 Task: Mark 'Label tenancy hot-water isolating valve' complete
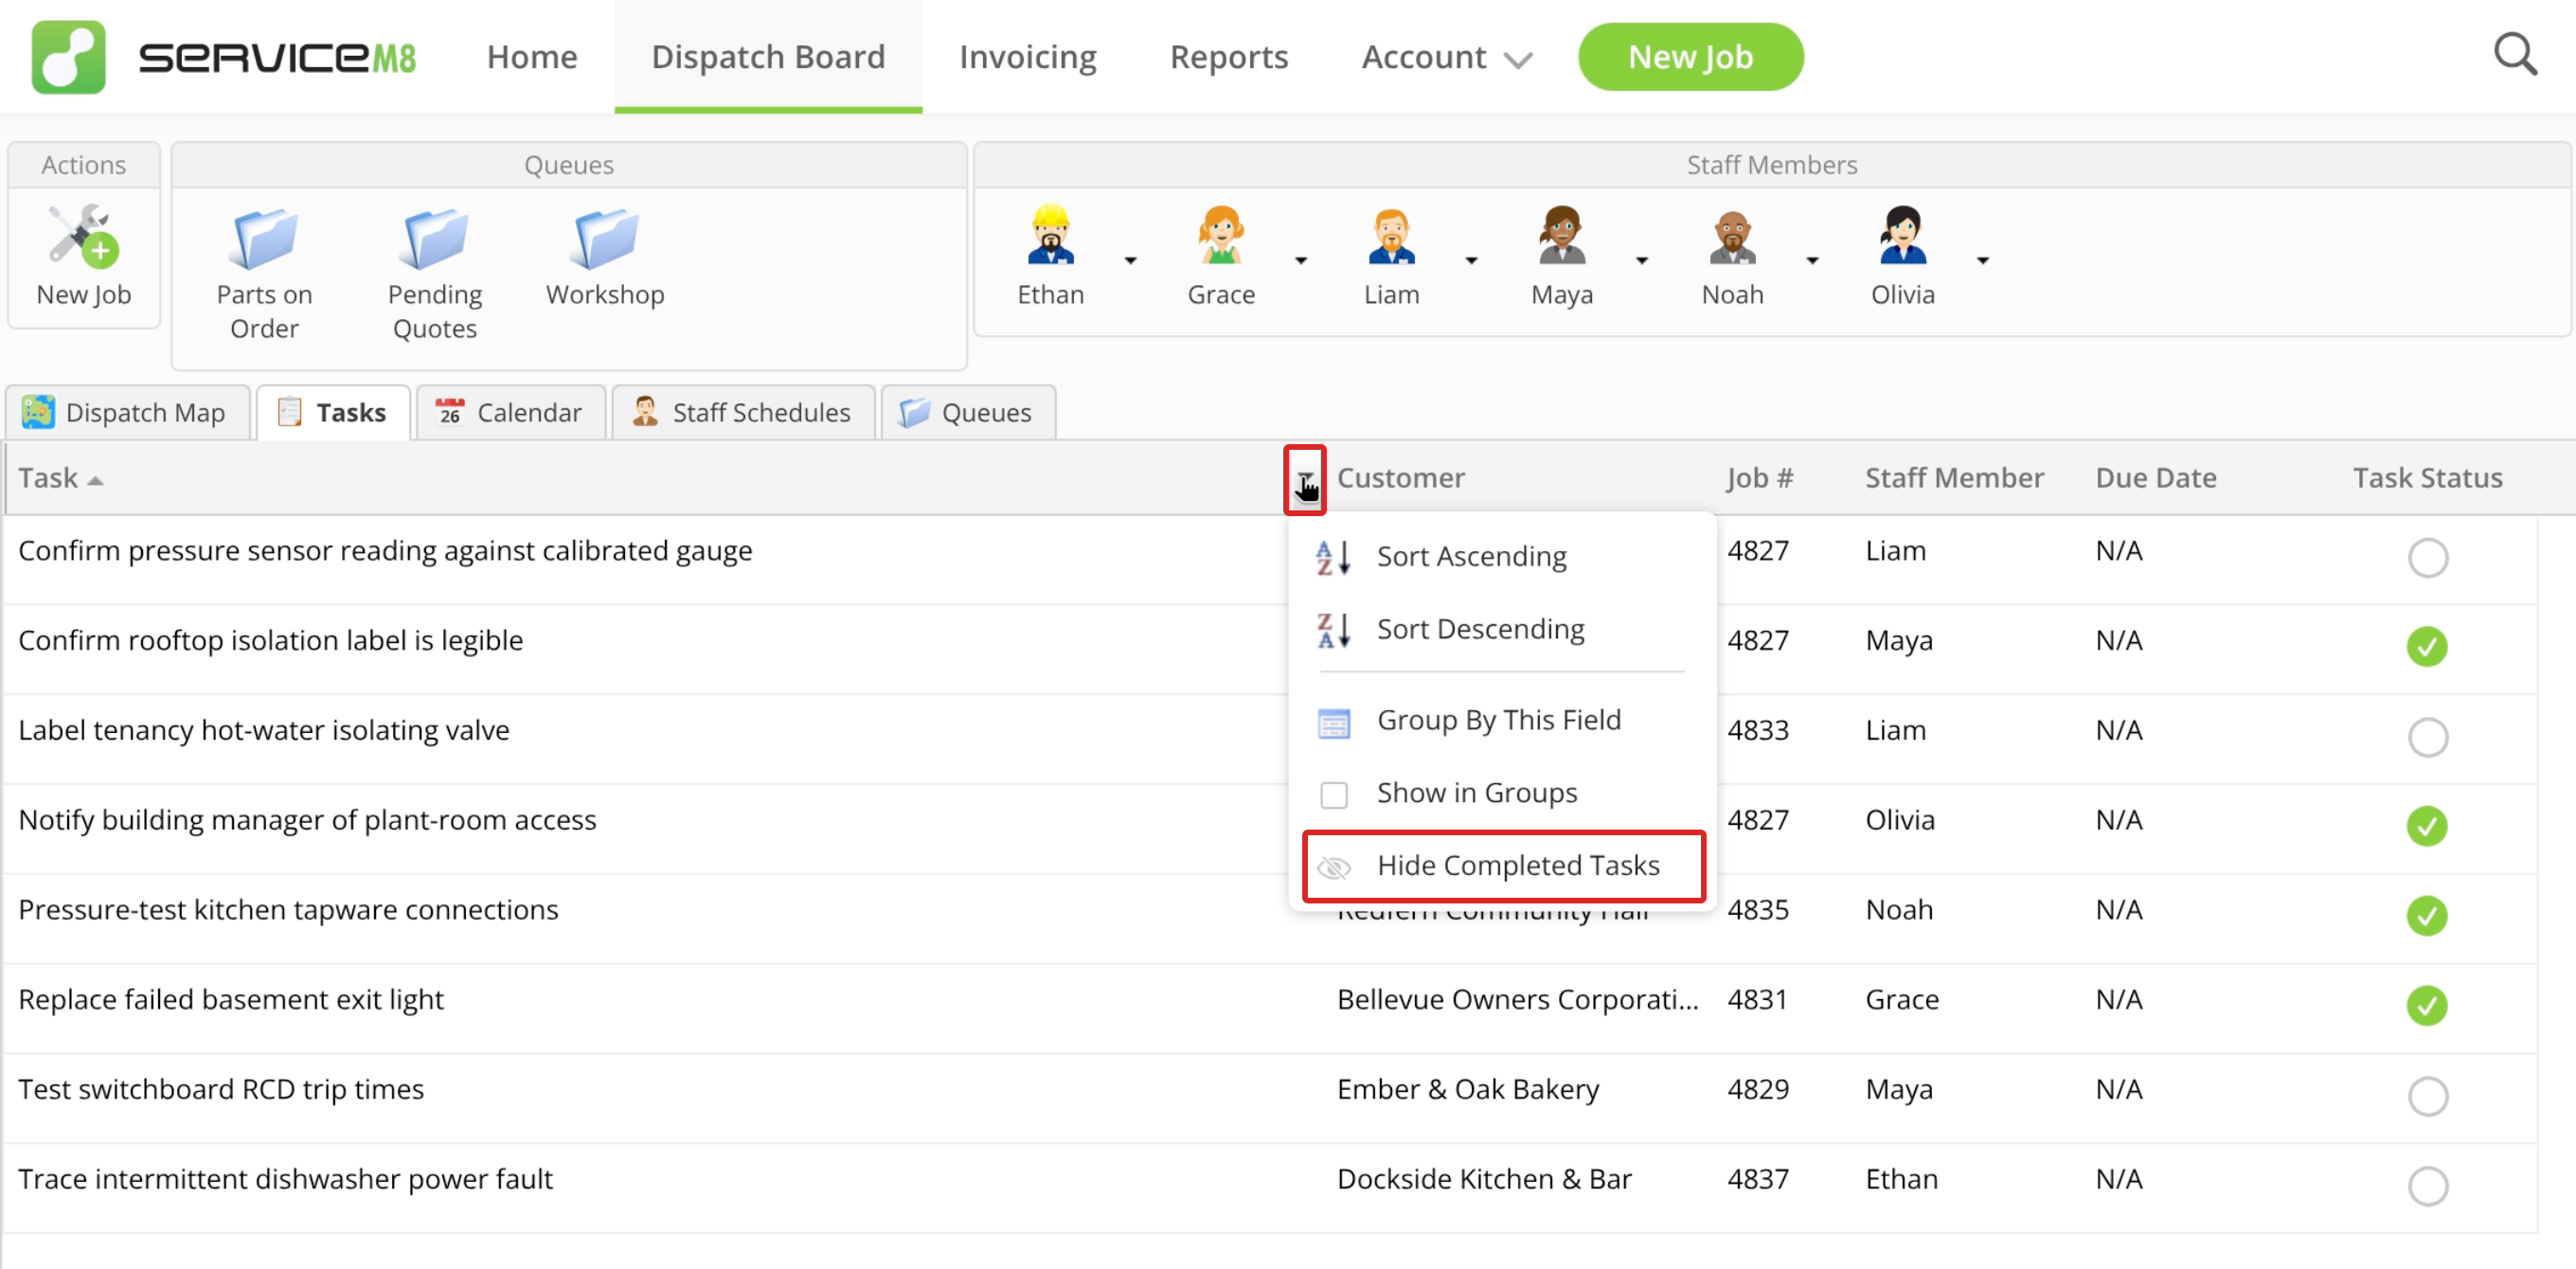pos(2427,737)
